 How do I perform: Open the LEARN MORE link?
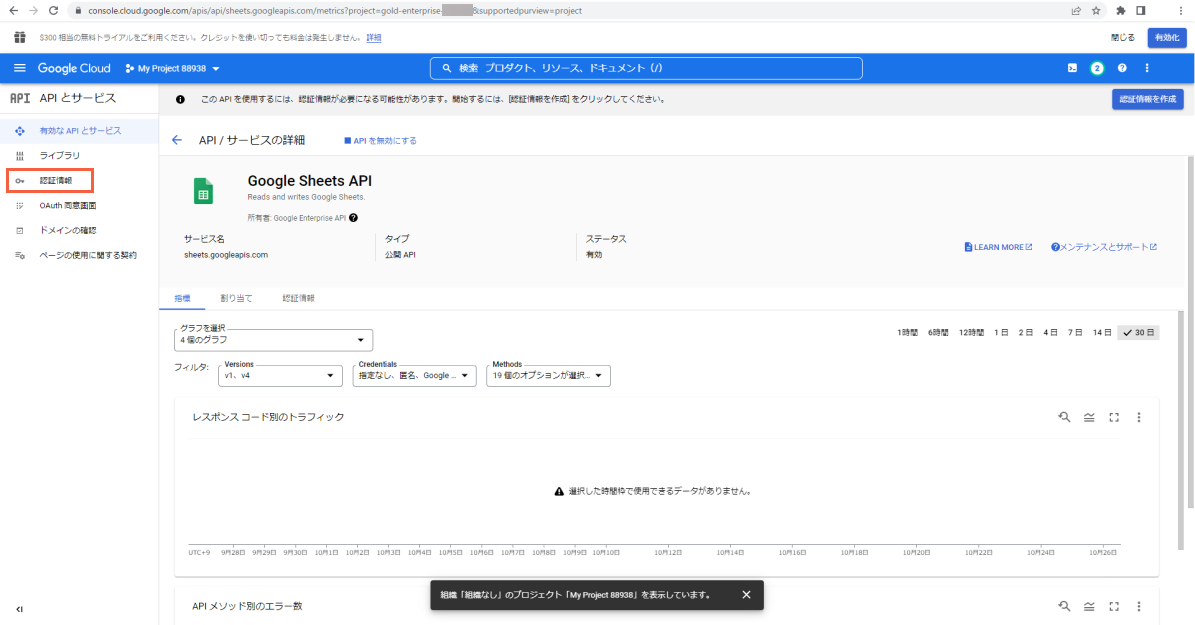[x=997, y=247]
